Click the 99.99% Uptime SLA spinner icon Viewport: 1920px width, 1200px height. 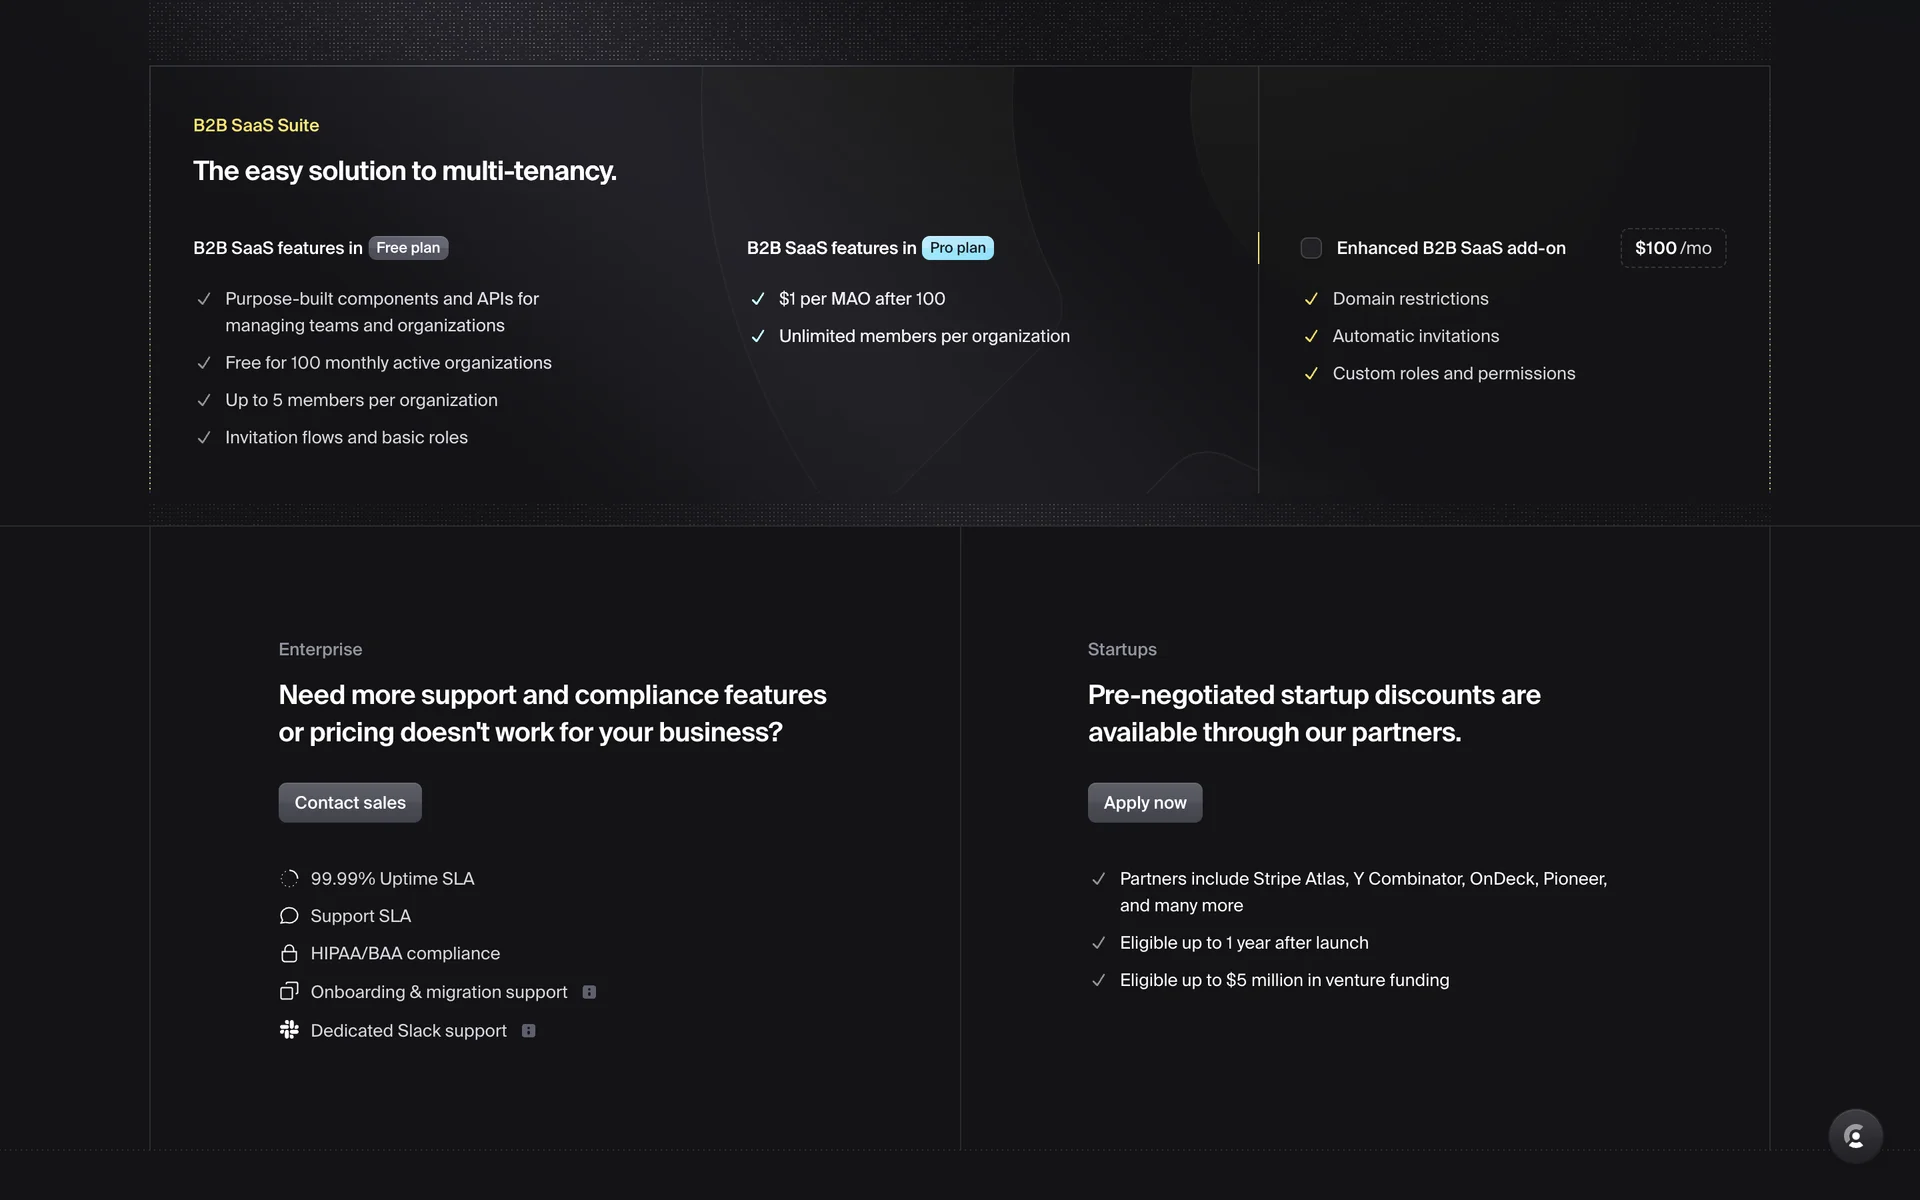(x=289, y=879)
